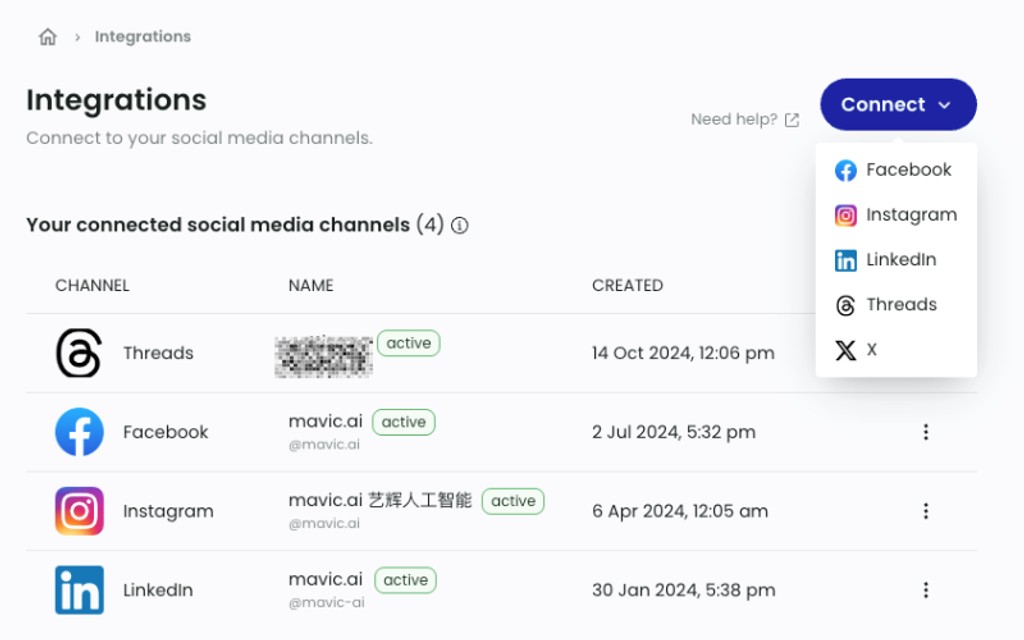The height and width of the screenshot is (640, 1024).
Task: Click @mavic-ai handle in LinkedIn row
Action: pyautogui.click(x=327, y=603)
